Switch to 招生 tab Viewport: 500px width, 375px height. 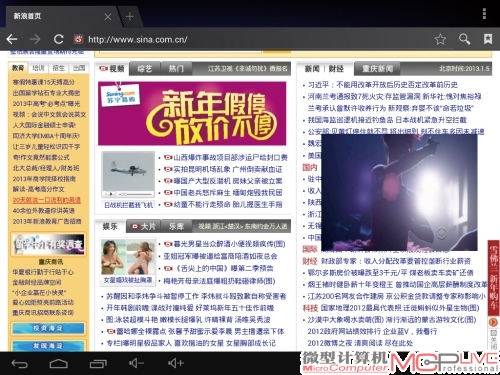[x=59, y=68]
